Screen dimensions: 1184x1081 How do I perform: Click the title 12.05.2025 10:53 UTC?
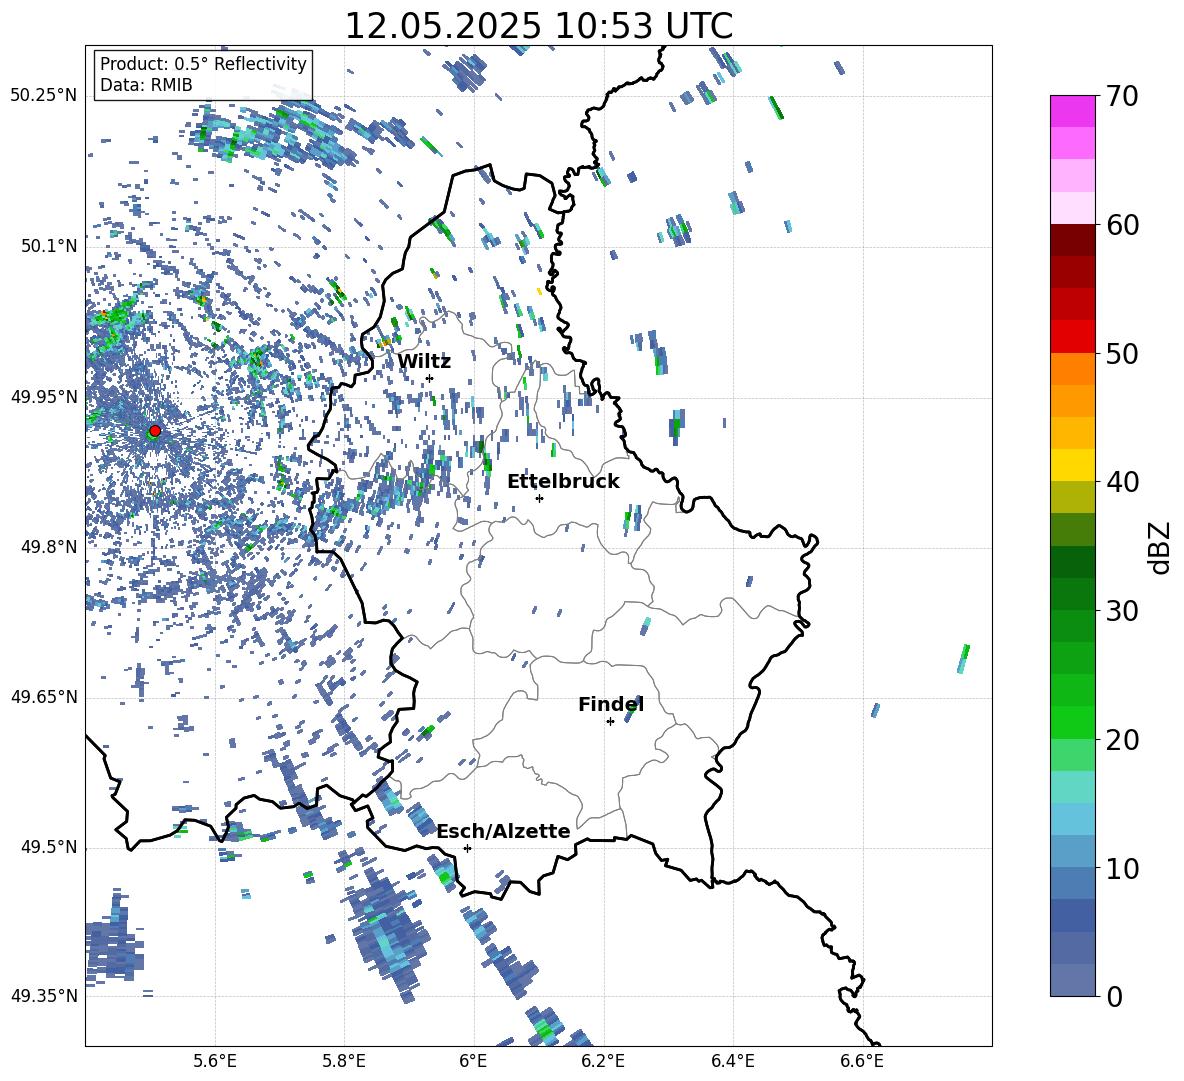coord(538,26)
